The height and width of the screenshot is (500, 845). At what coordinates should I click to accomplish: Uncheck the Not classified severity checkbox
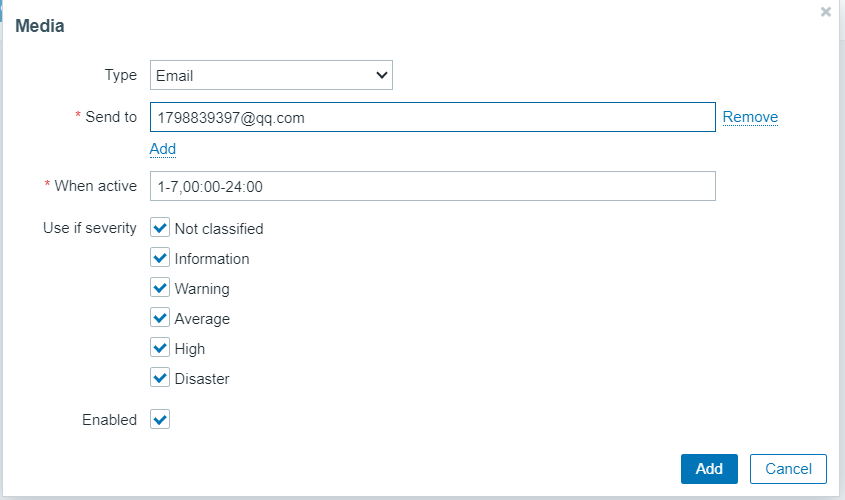pyautogui.click(x=160, y=228)
